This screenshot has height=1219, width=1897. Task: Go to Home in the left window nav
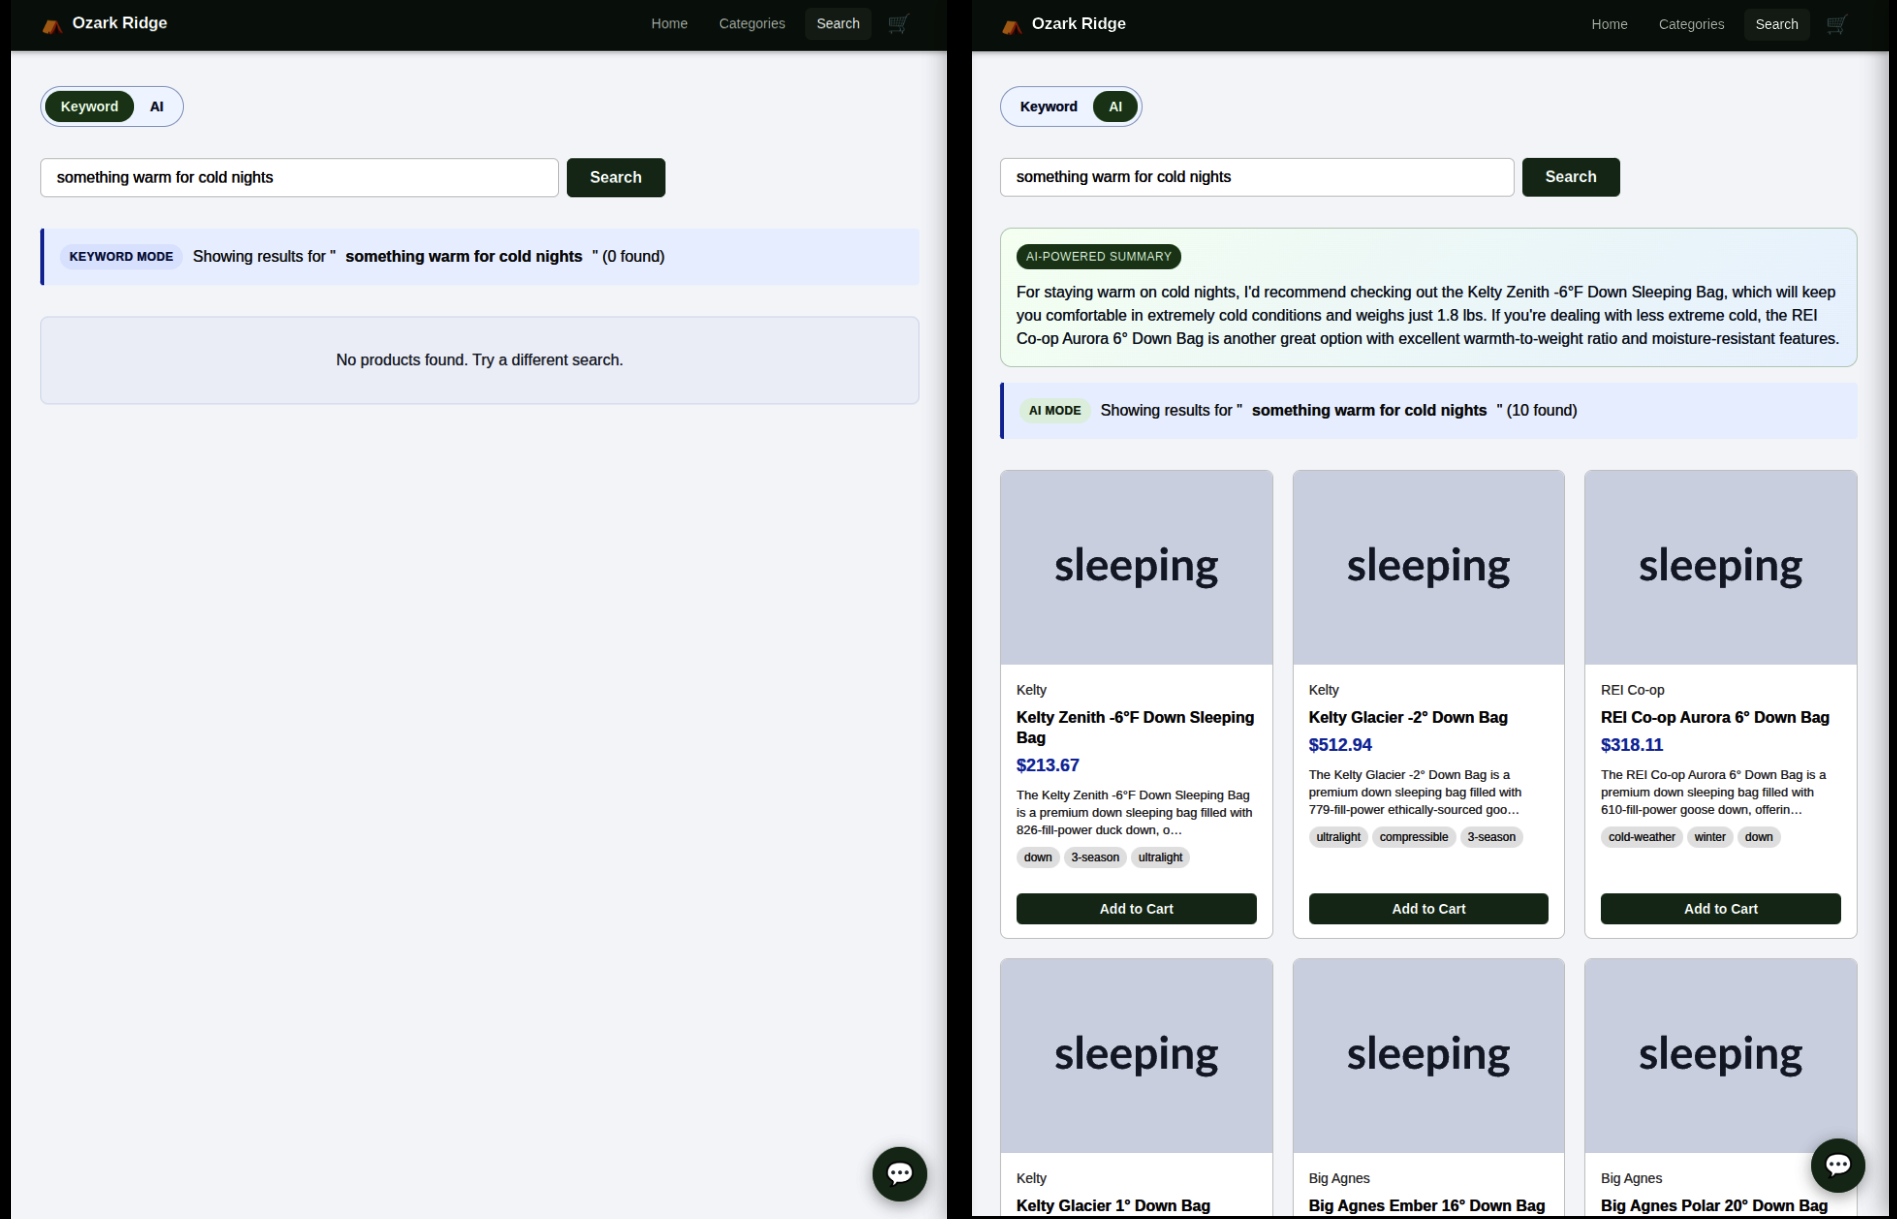(x=669, y=24)
